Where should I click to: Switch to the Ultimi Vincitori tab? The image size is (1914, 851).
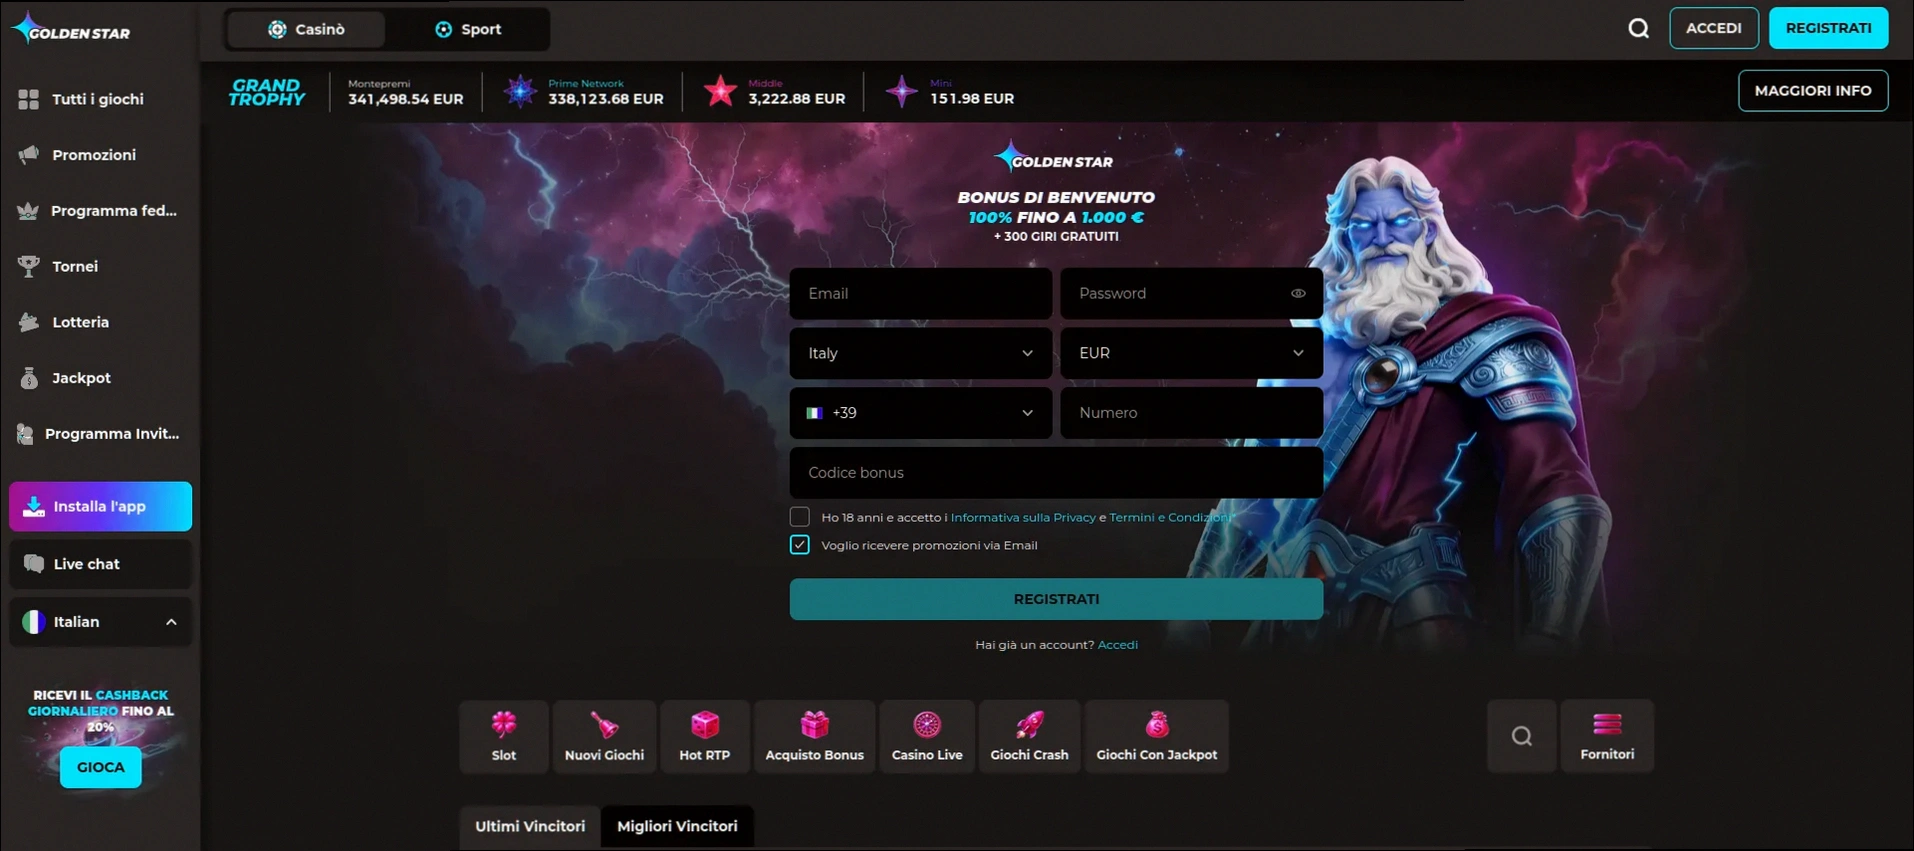coord(530,826)
